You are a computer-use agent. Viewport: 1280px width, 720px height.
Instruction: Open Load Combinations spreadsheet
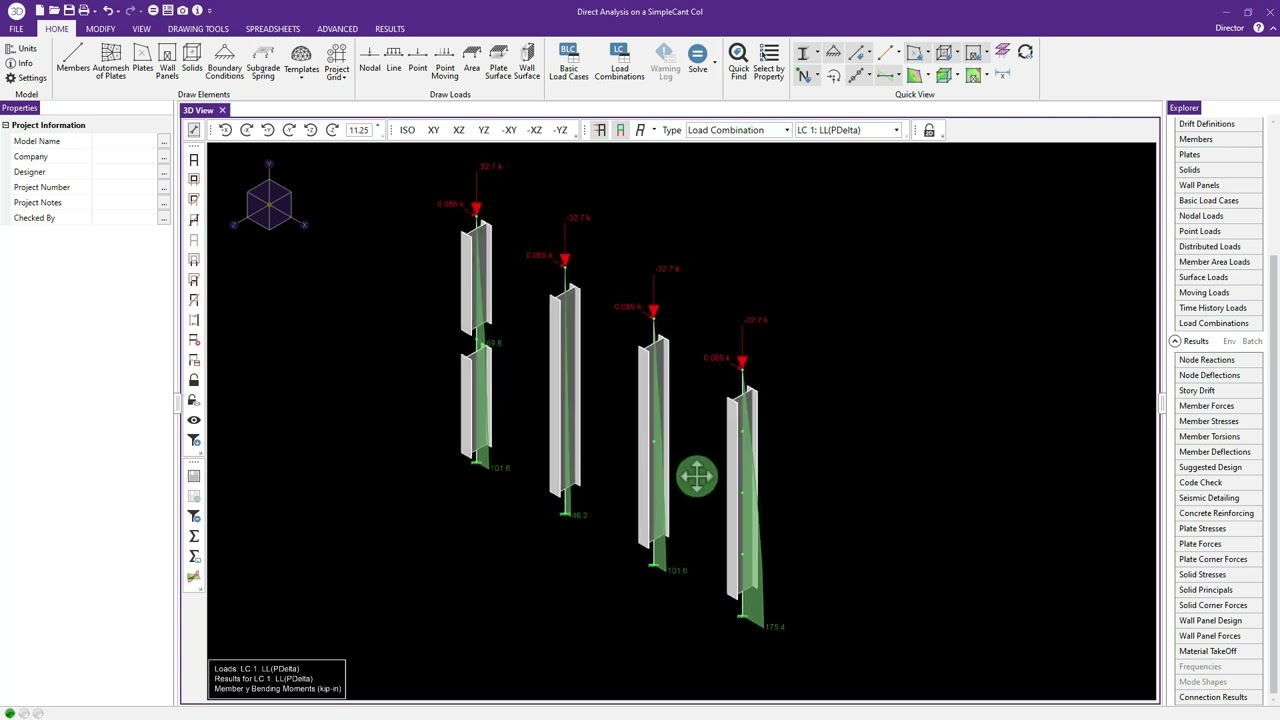pyautogui.click(x=619, y=61)
